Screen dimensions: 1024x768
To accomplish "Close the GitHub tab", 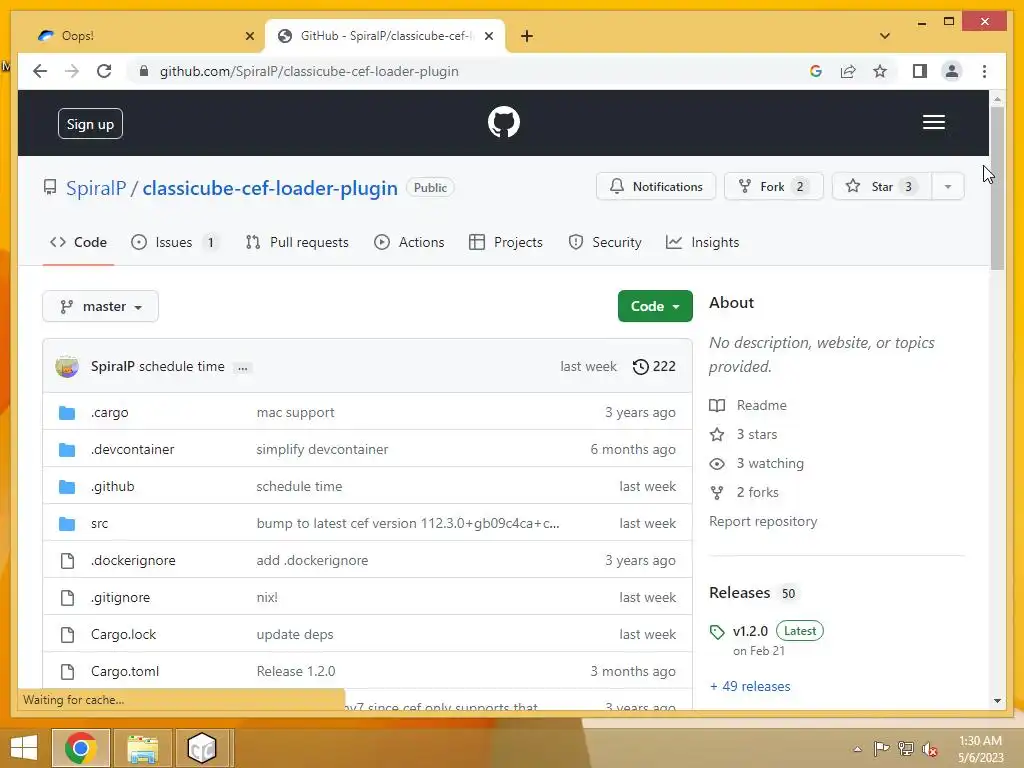I will point(488,36).
